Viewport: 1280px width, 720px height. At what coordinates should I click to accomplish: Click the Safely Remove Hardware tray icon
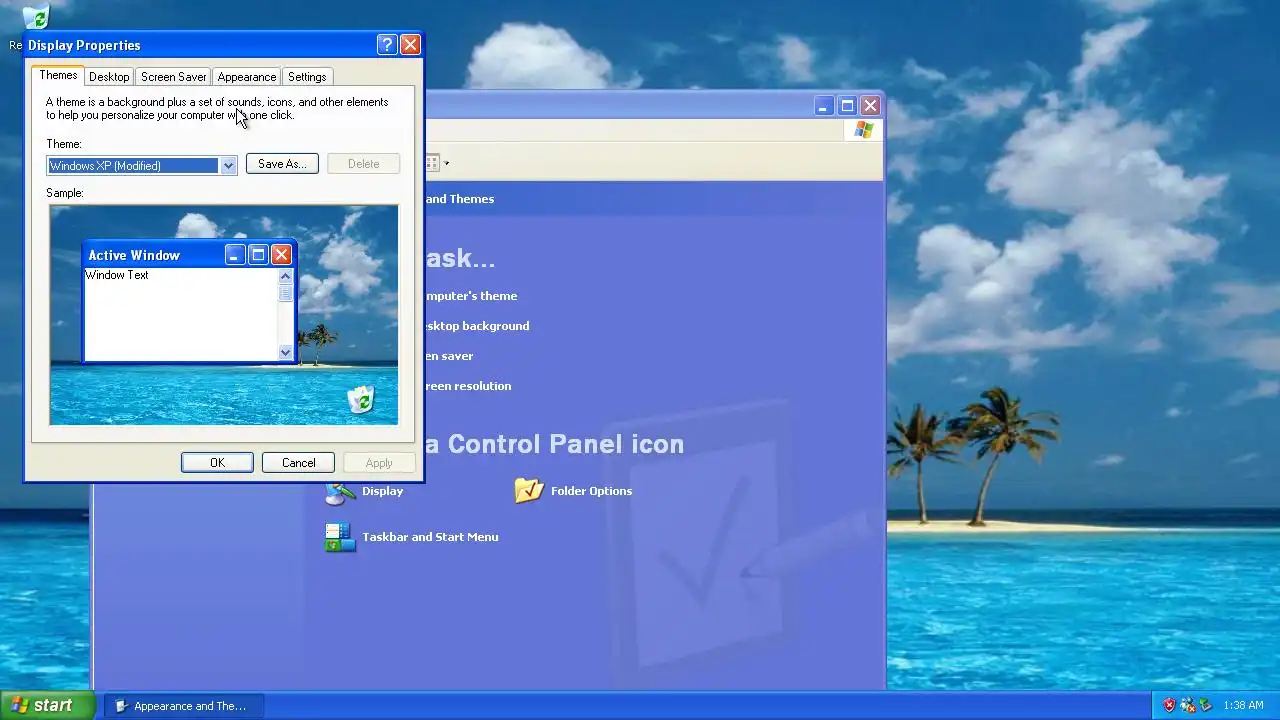(1204, 706)
